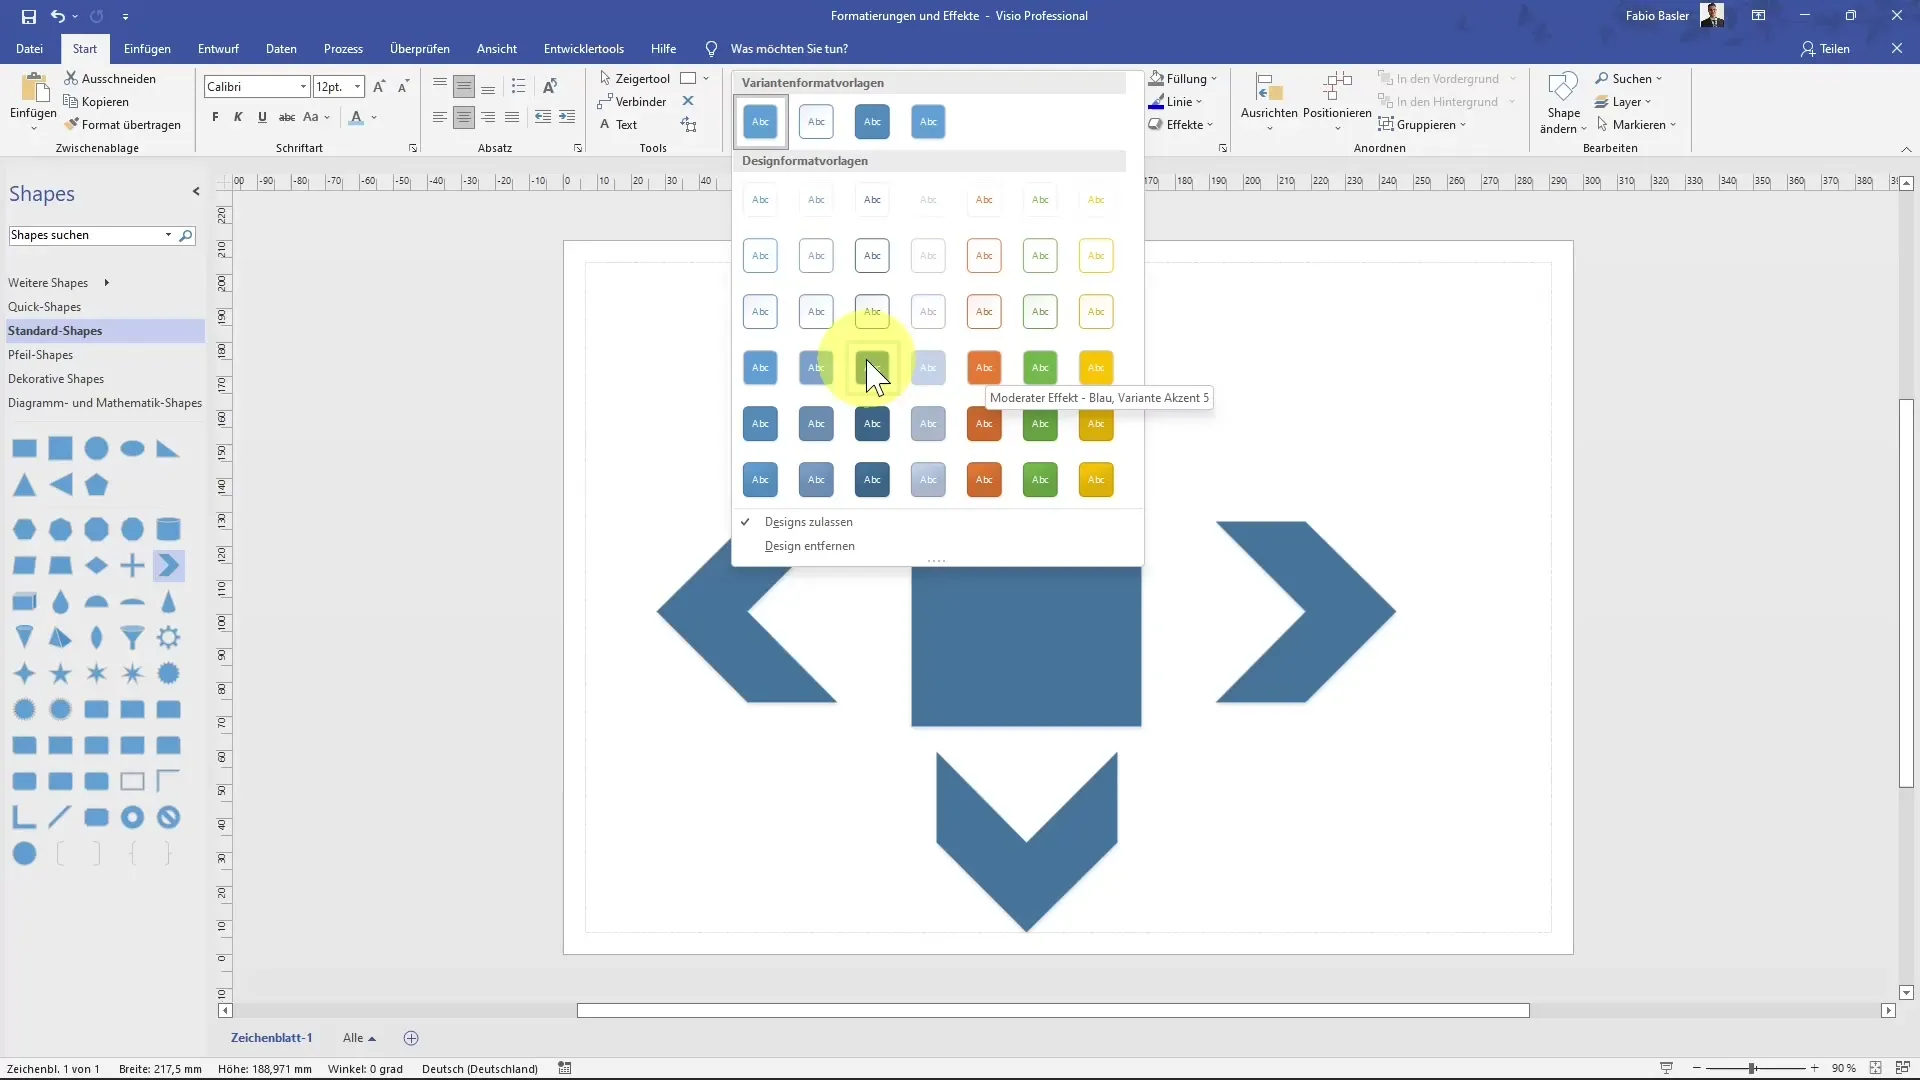1920x1080 pixels.
Task: Activate Format übertragen painter
Action: [x=123, y=125]
